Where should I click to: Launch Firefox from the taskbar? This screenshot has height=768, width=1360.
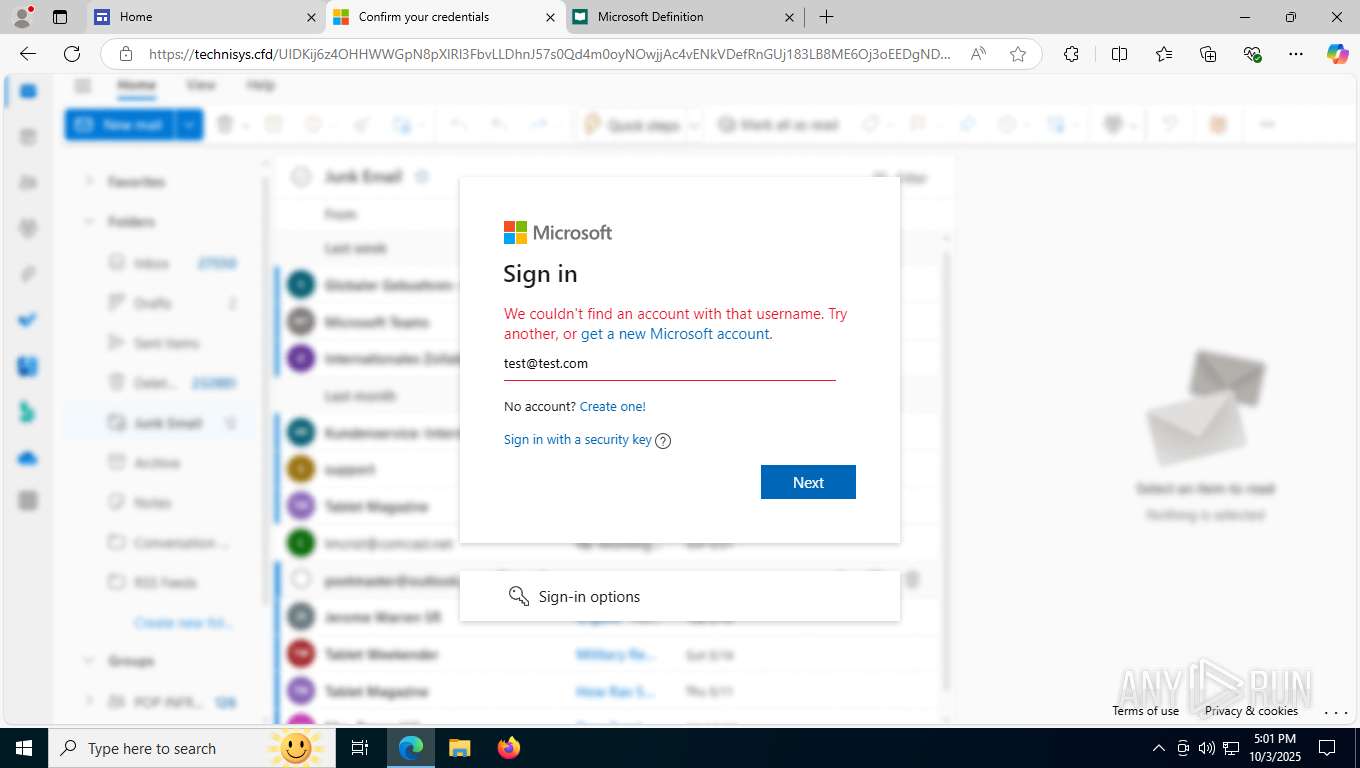(509, 748)
